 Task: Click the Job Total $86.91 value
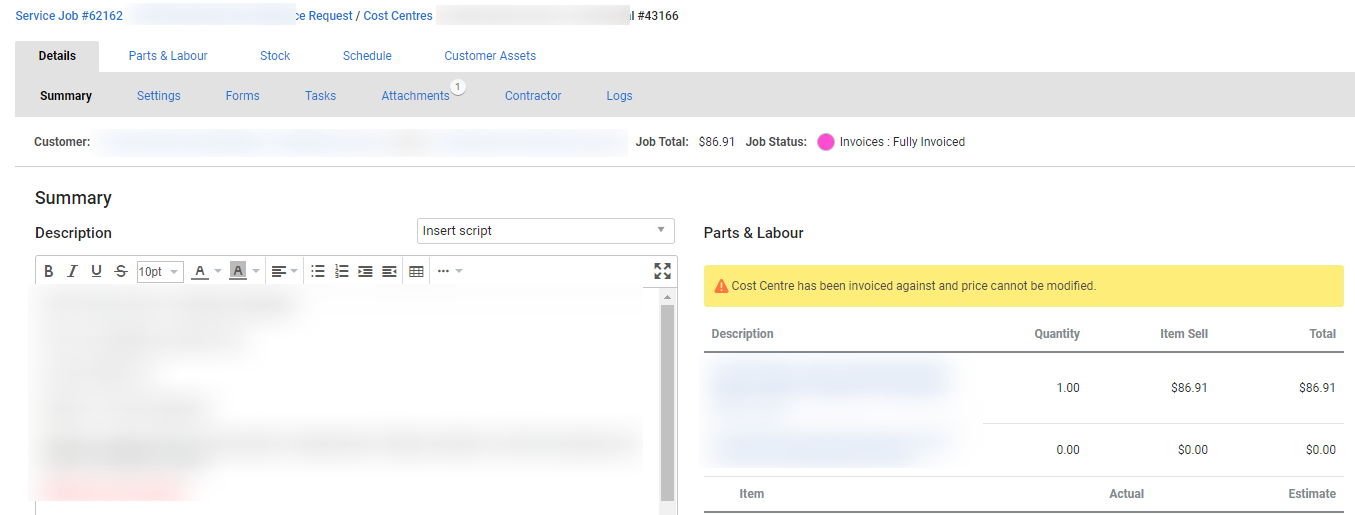716,142
